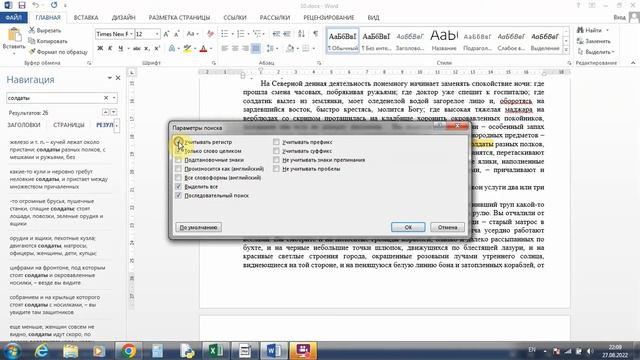The width and height of the screenshot is (640, 360).
Task: Open navigation search options dropdown
Action: coord(114,98)
